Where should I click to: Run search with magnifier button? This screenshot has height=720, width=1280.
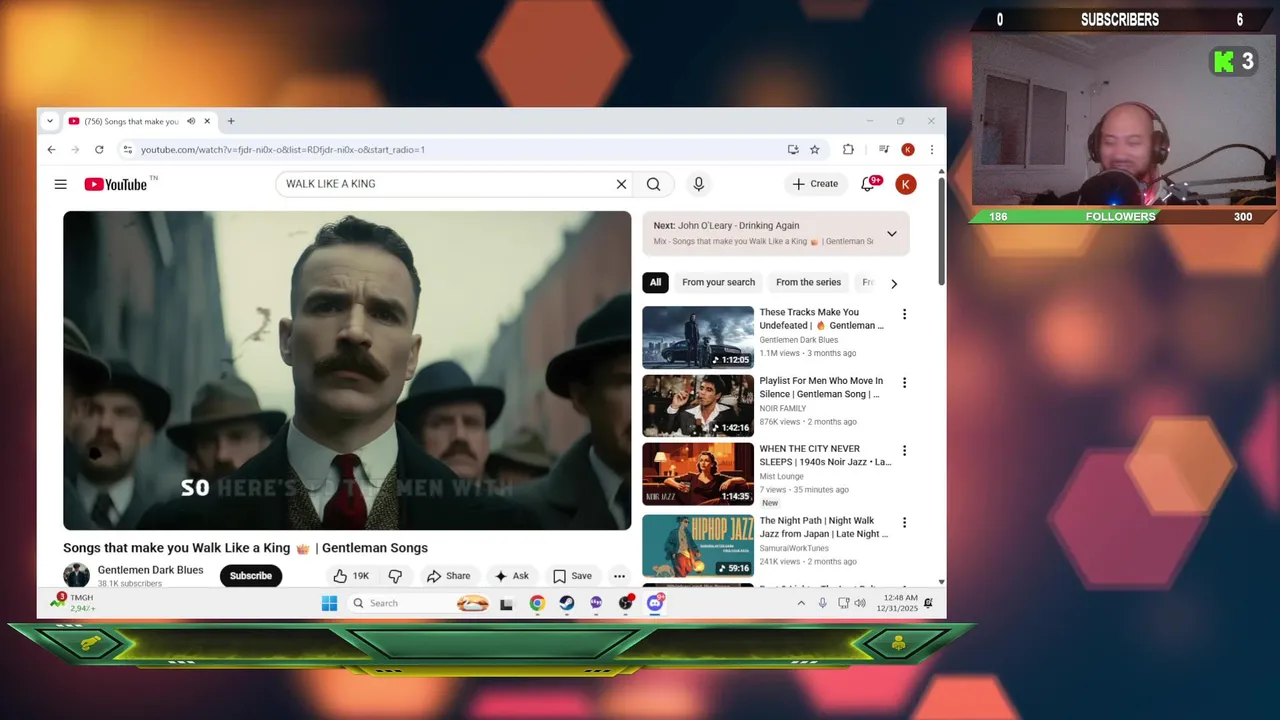[653, 184]
